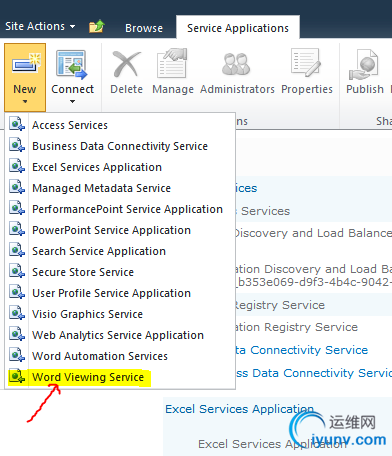392x456 pixels.
Task: Click the Delete ribbon icon
Action: 126,64
